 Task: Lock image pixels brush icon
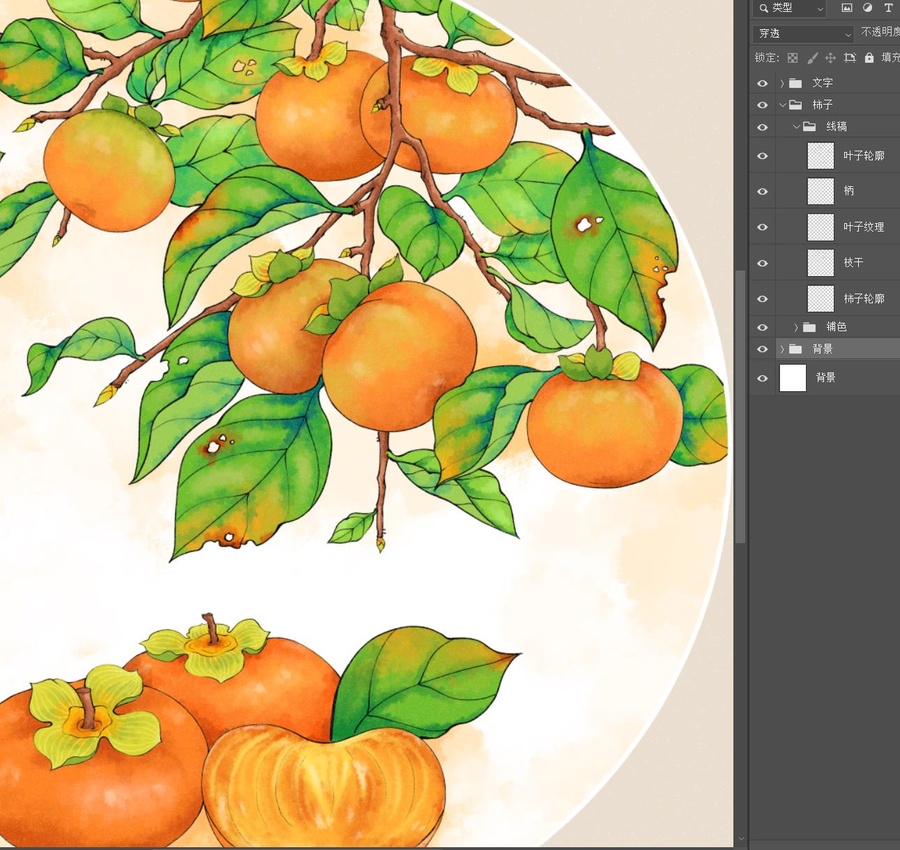[x=812, y=57]
